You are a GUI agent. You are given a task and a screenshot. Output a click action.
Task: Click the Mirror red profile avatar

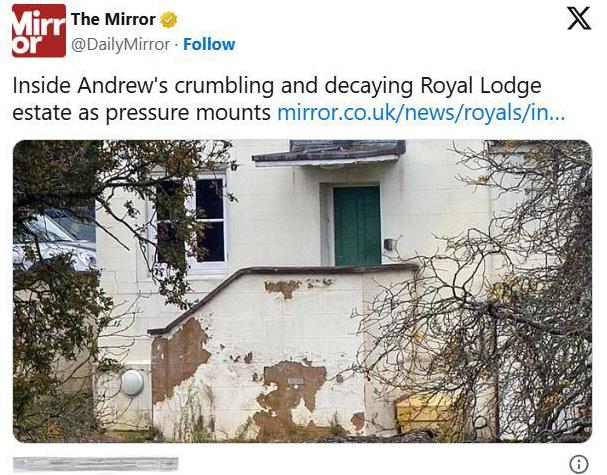click(x=39, y=31)
